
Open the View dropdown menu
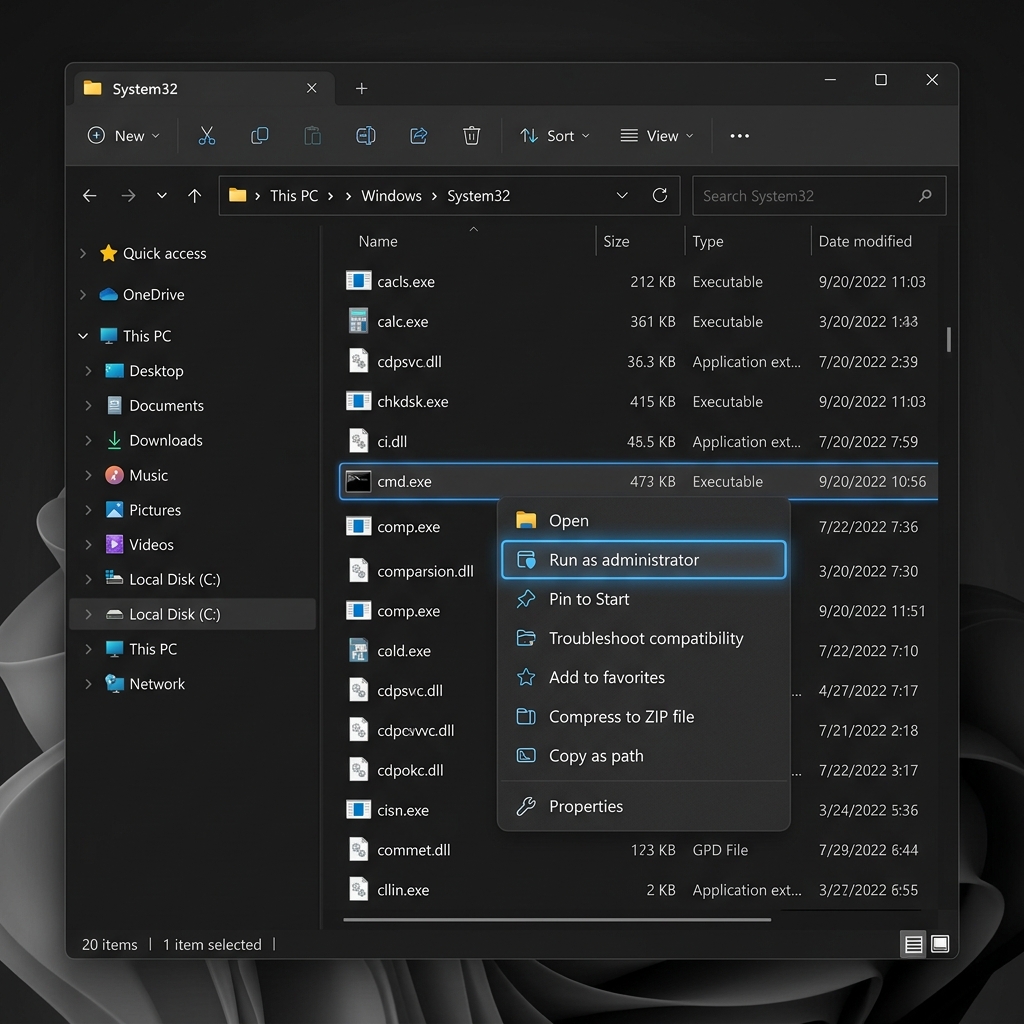pos(656,136)
